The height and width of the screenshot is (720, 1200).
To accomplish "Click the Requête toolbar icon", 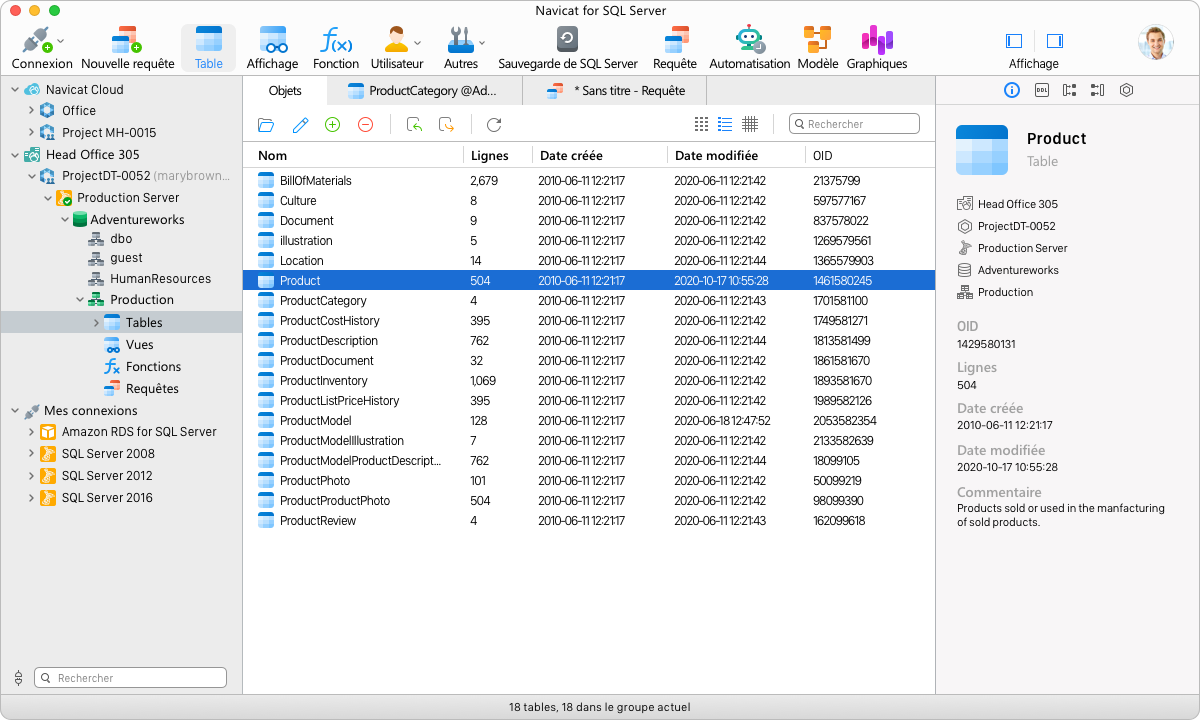I will click(x=677, y=41).
